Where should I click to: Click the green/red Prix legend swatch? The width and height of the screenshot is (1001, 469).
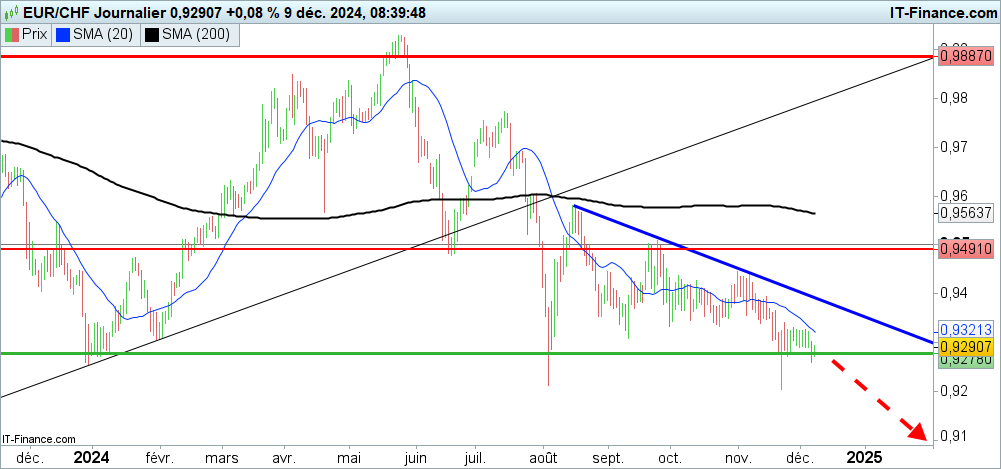click(11, 35)
